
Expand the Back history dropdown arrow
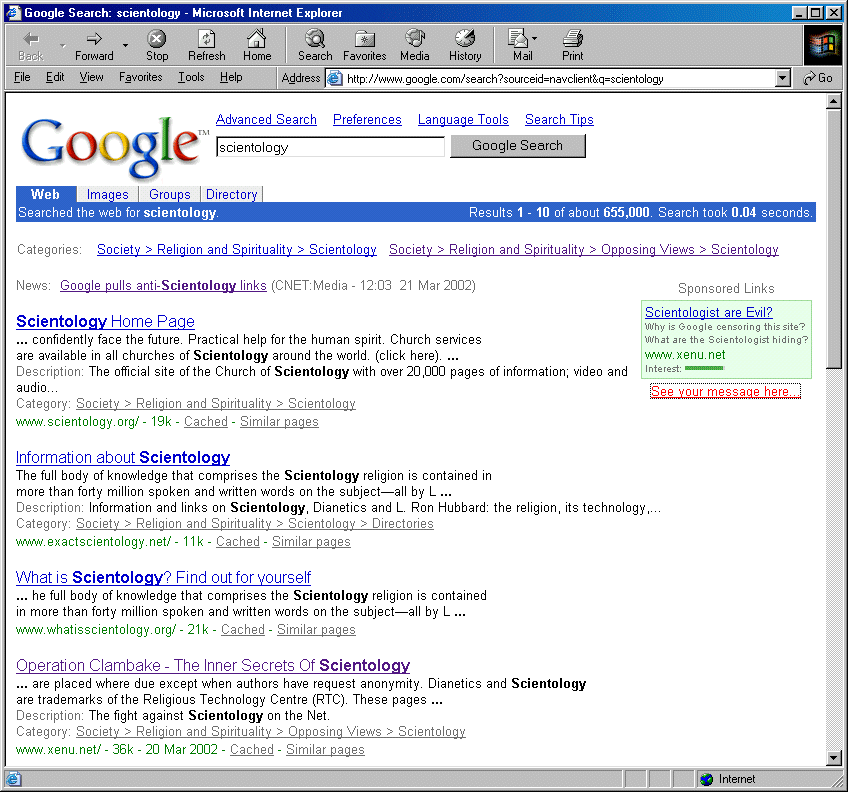pyautogui.click(x=63, y=46)
